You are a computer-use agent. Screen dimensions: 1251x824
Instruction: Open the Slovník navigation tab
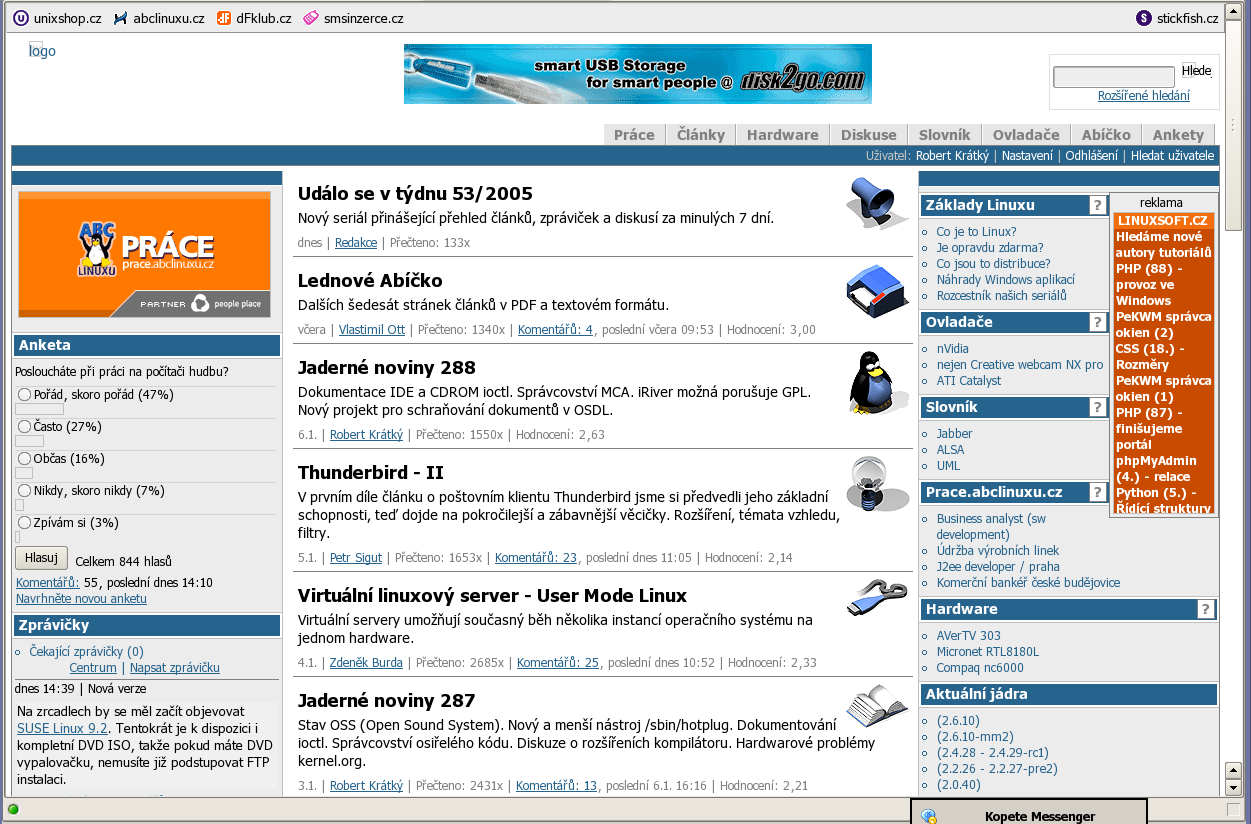(x=945, y=135)
